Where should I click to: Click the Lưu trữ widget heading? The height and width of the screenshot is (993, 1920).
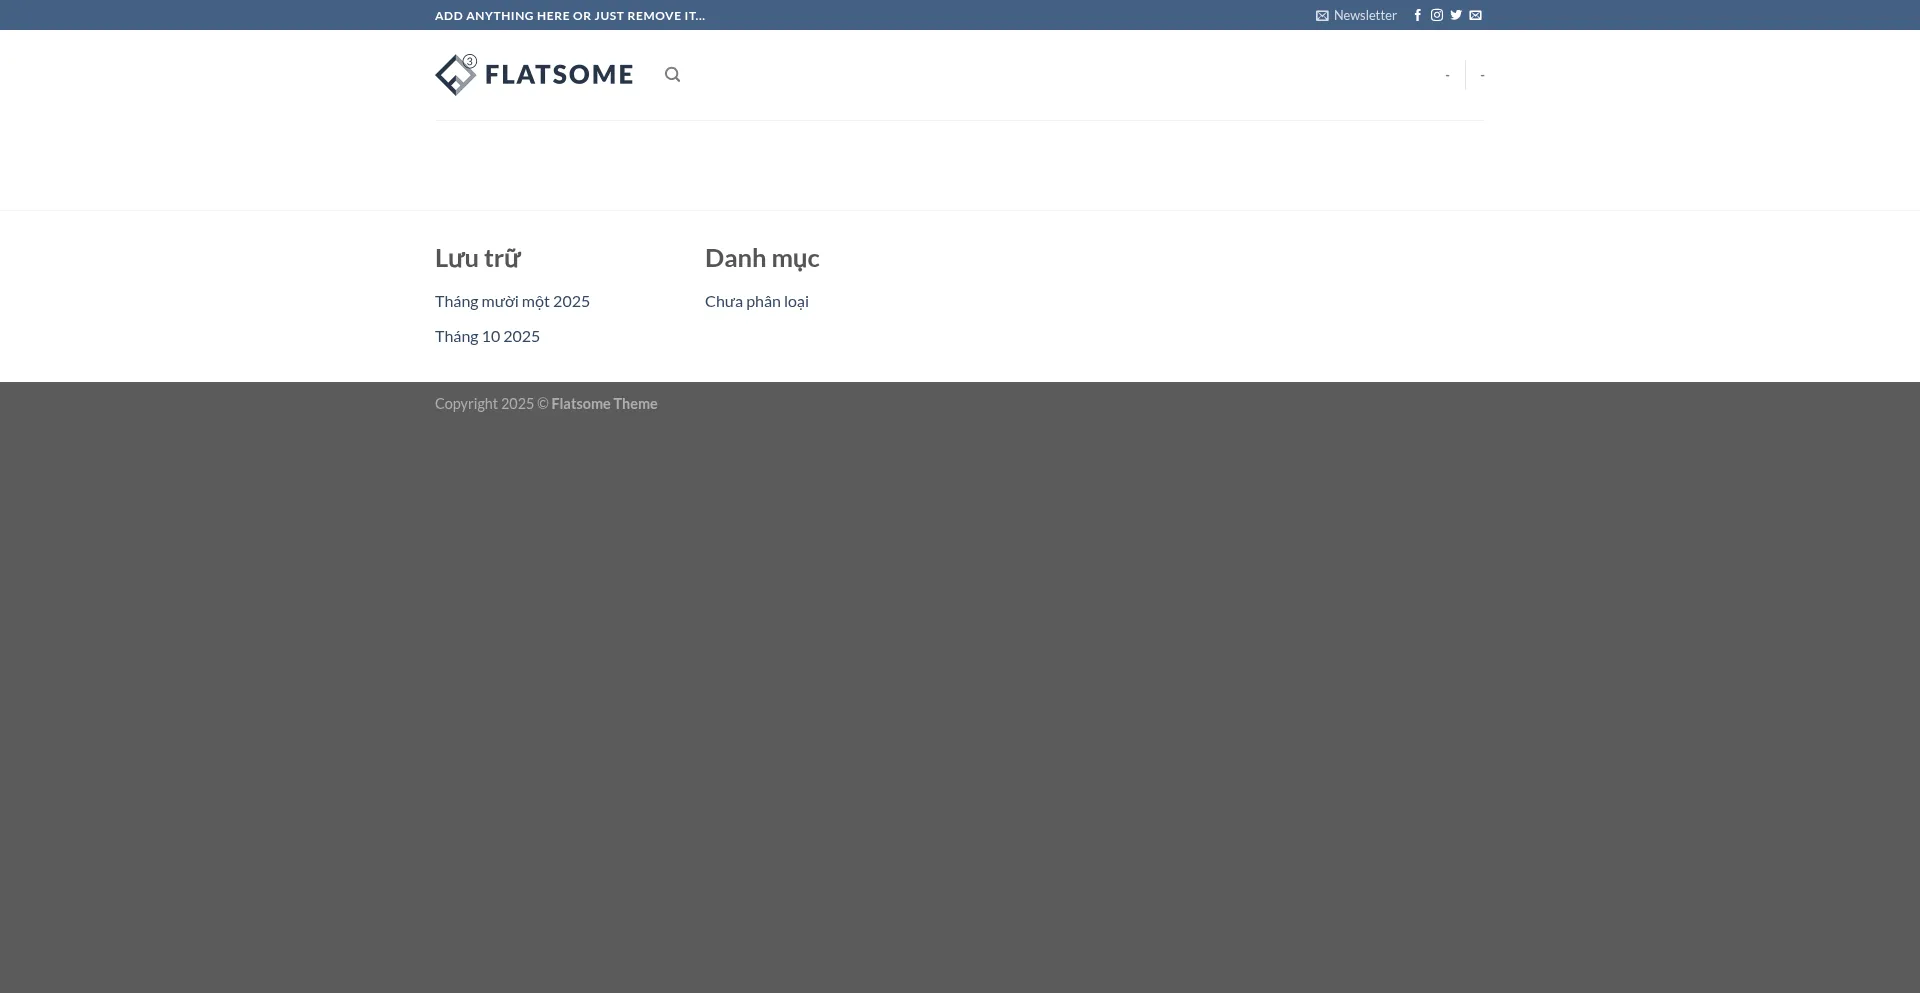477,258
